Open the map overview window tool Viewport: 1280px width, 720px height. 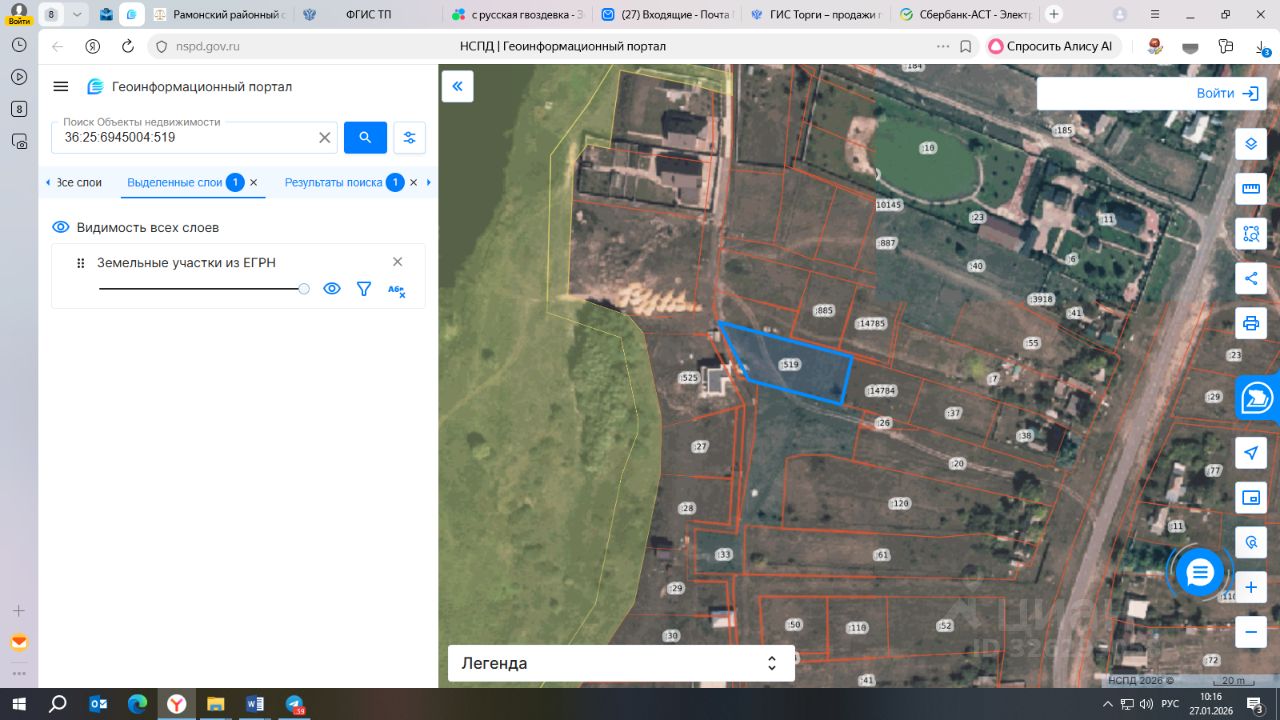(x=1251, y=497)
